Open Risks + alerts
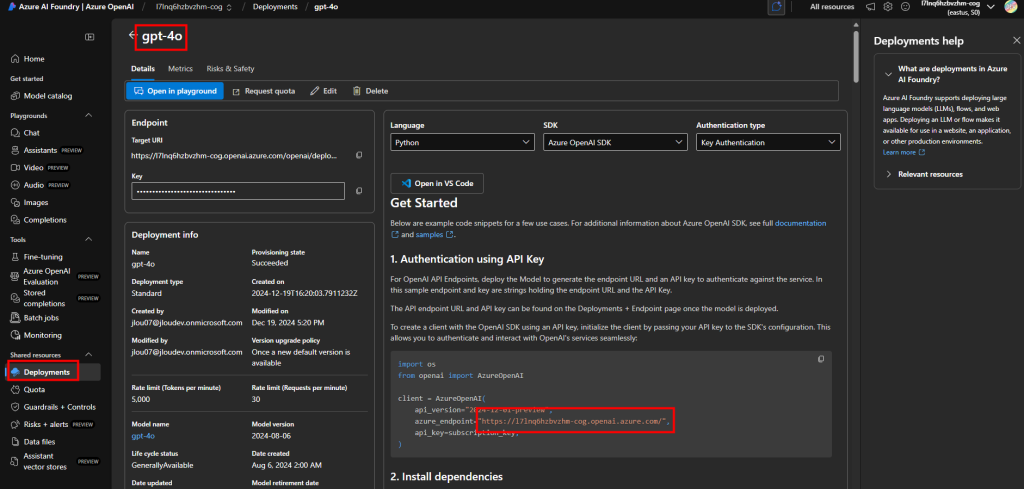Screen dimensions: 1024x489 [52, 424]
